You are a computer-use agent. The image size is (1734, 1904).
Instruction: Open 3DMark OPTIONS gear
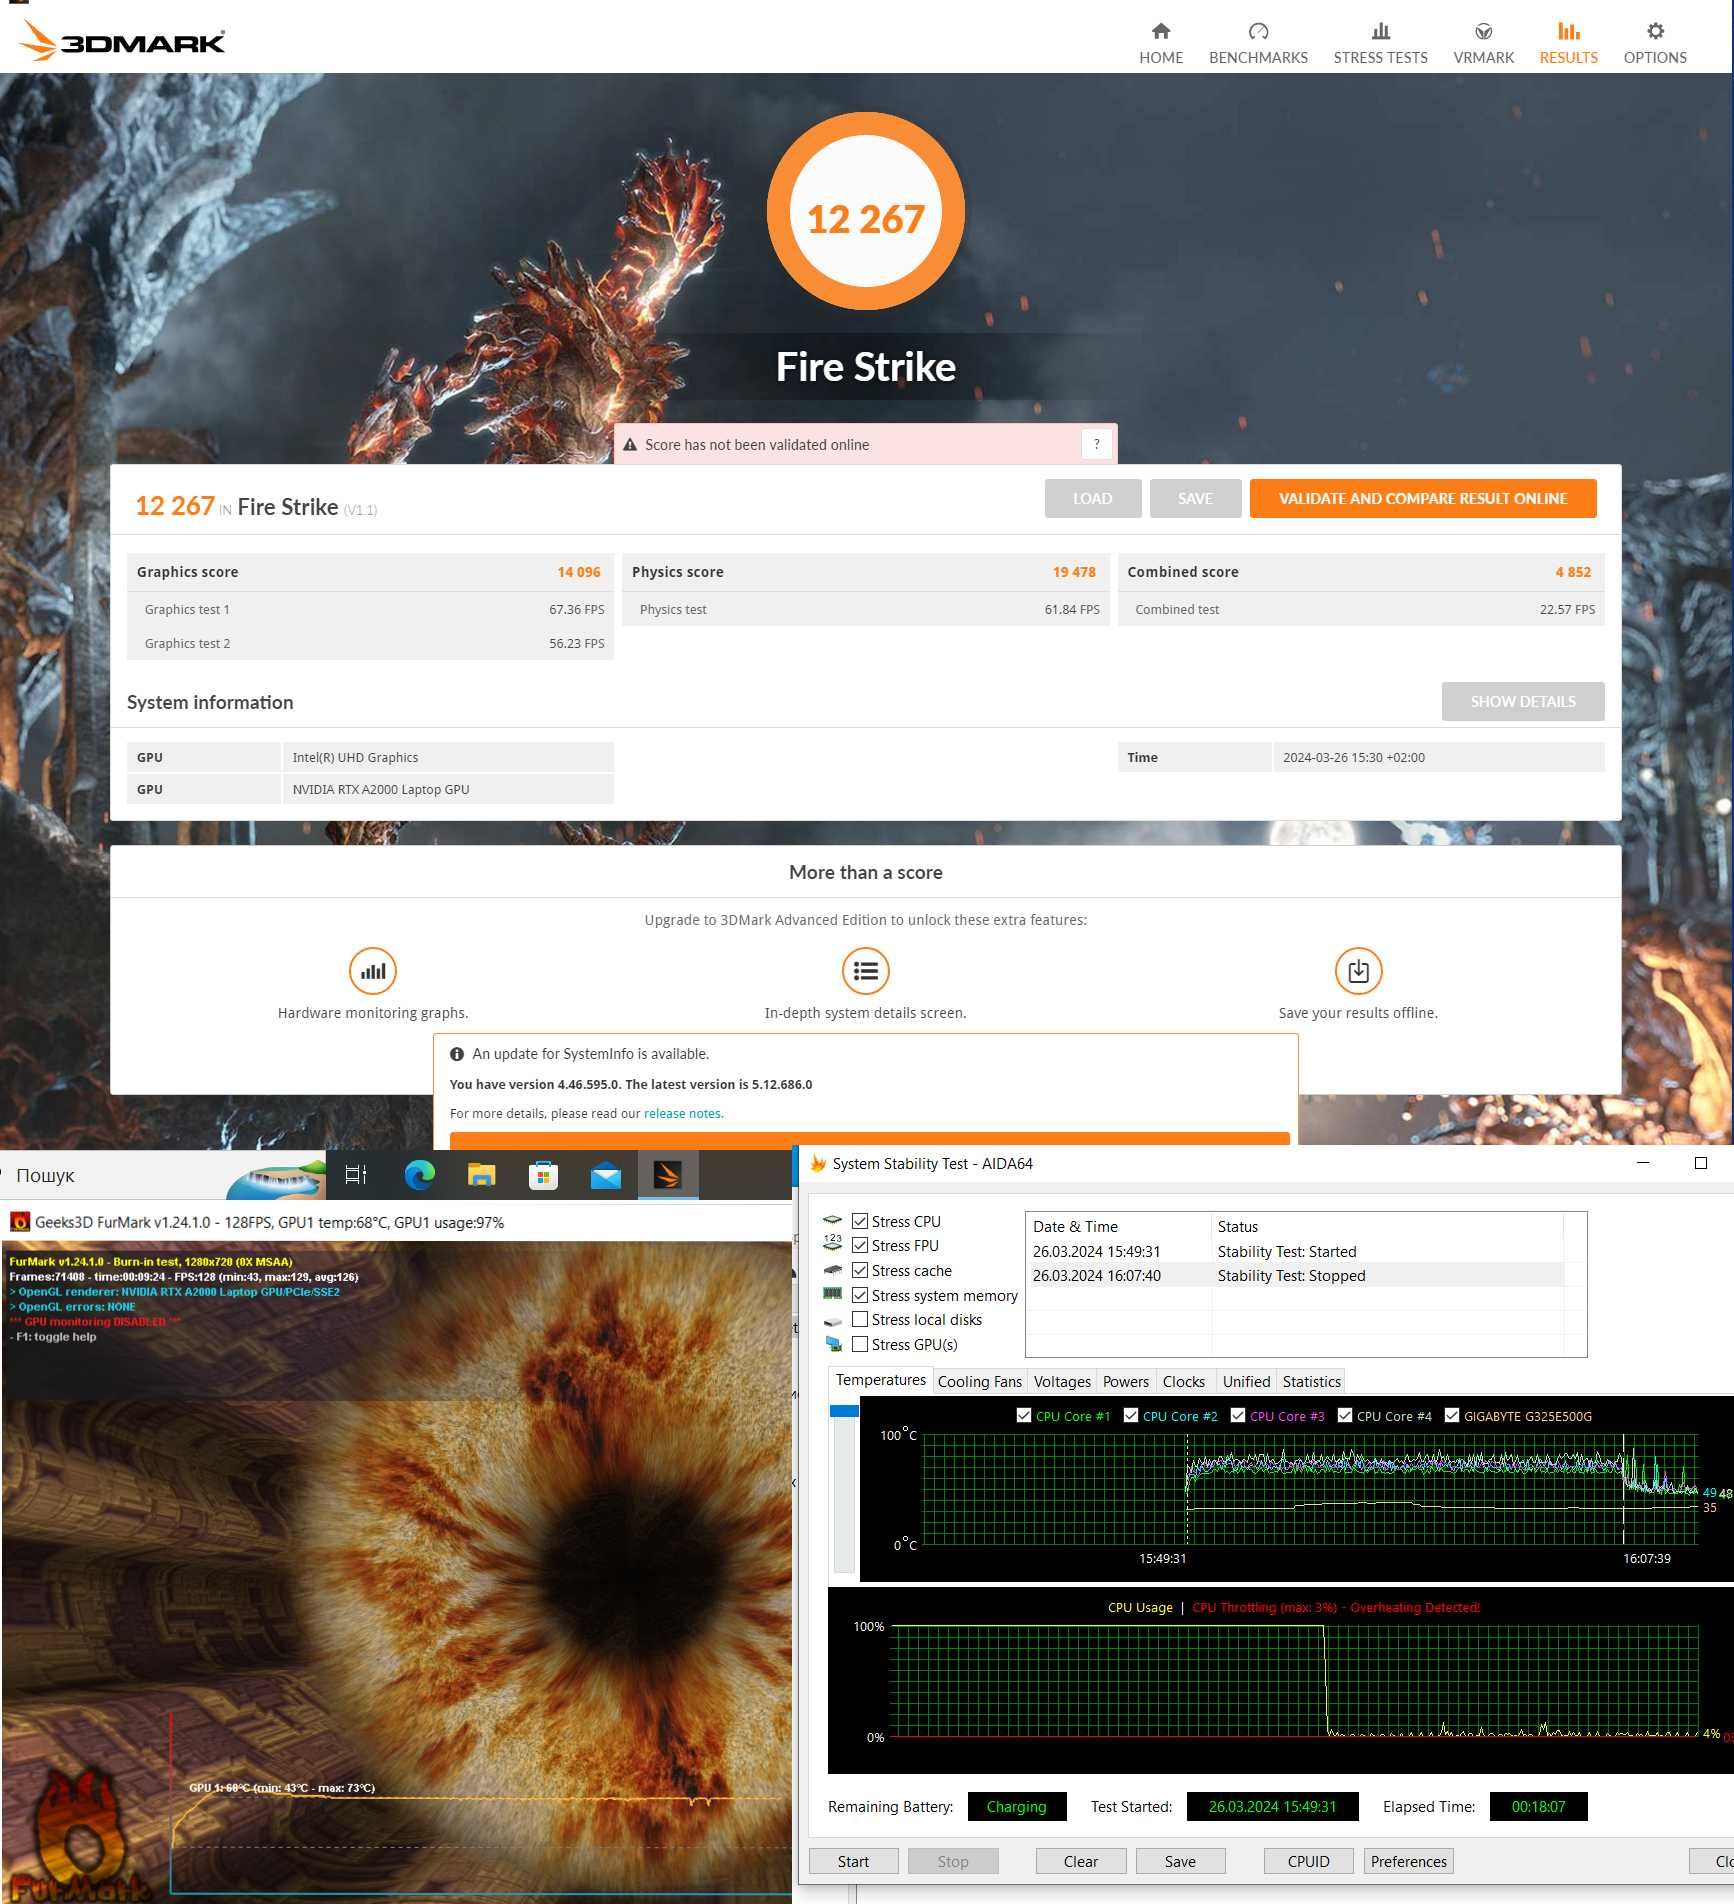point(1655,43)
